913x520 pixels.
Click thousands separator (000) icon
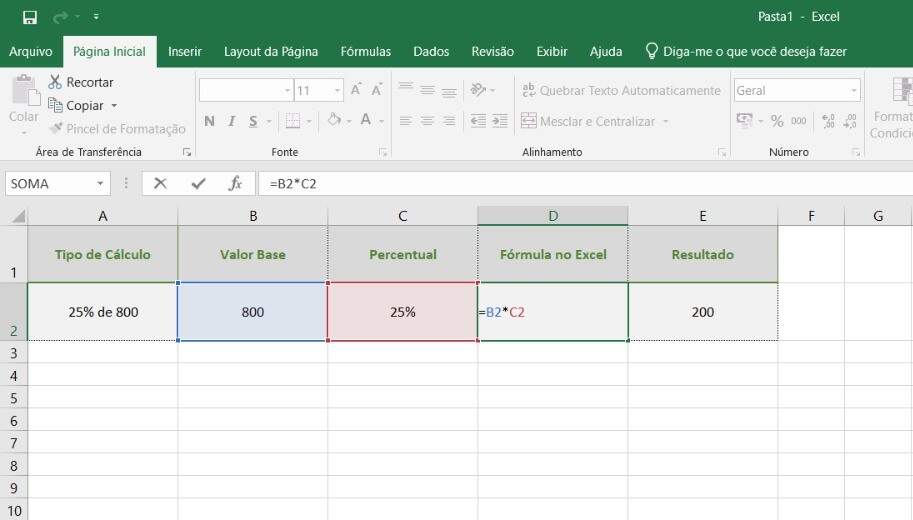[798, 121]
